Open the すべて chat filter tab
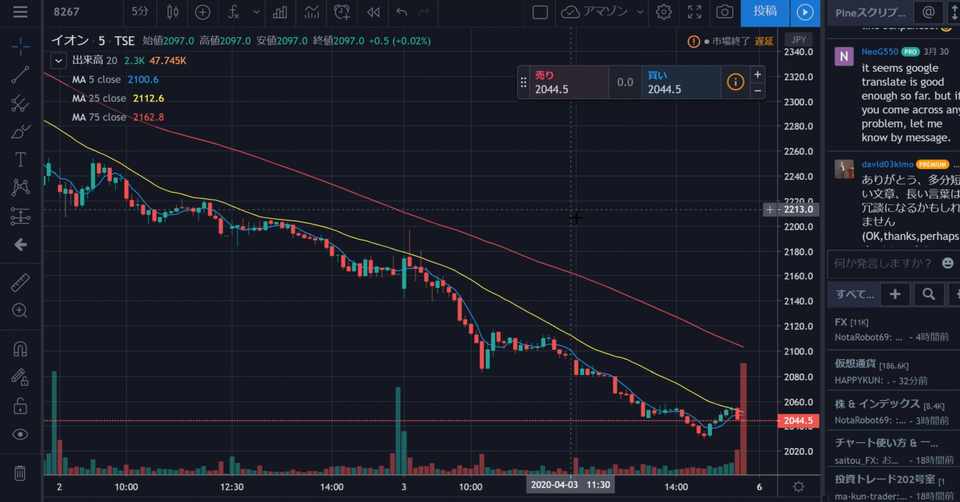 pos(855,294)
